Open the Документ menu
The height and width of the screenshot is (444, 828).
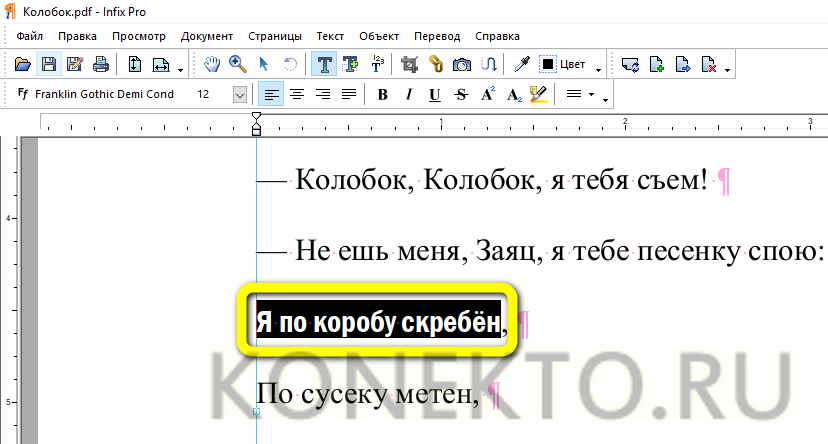click(207, 36)
